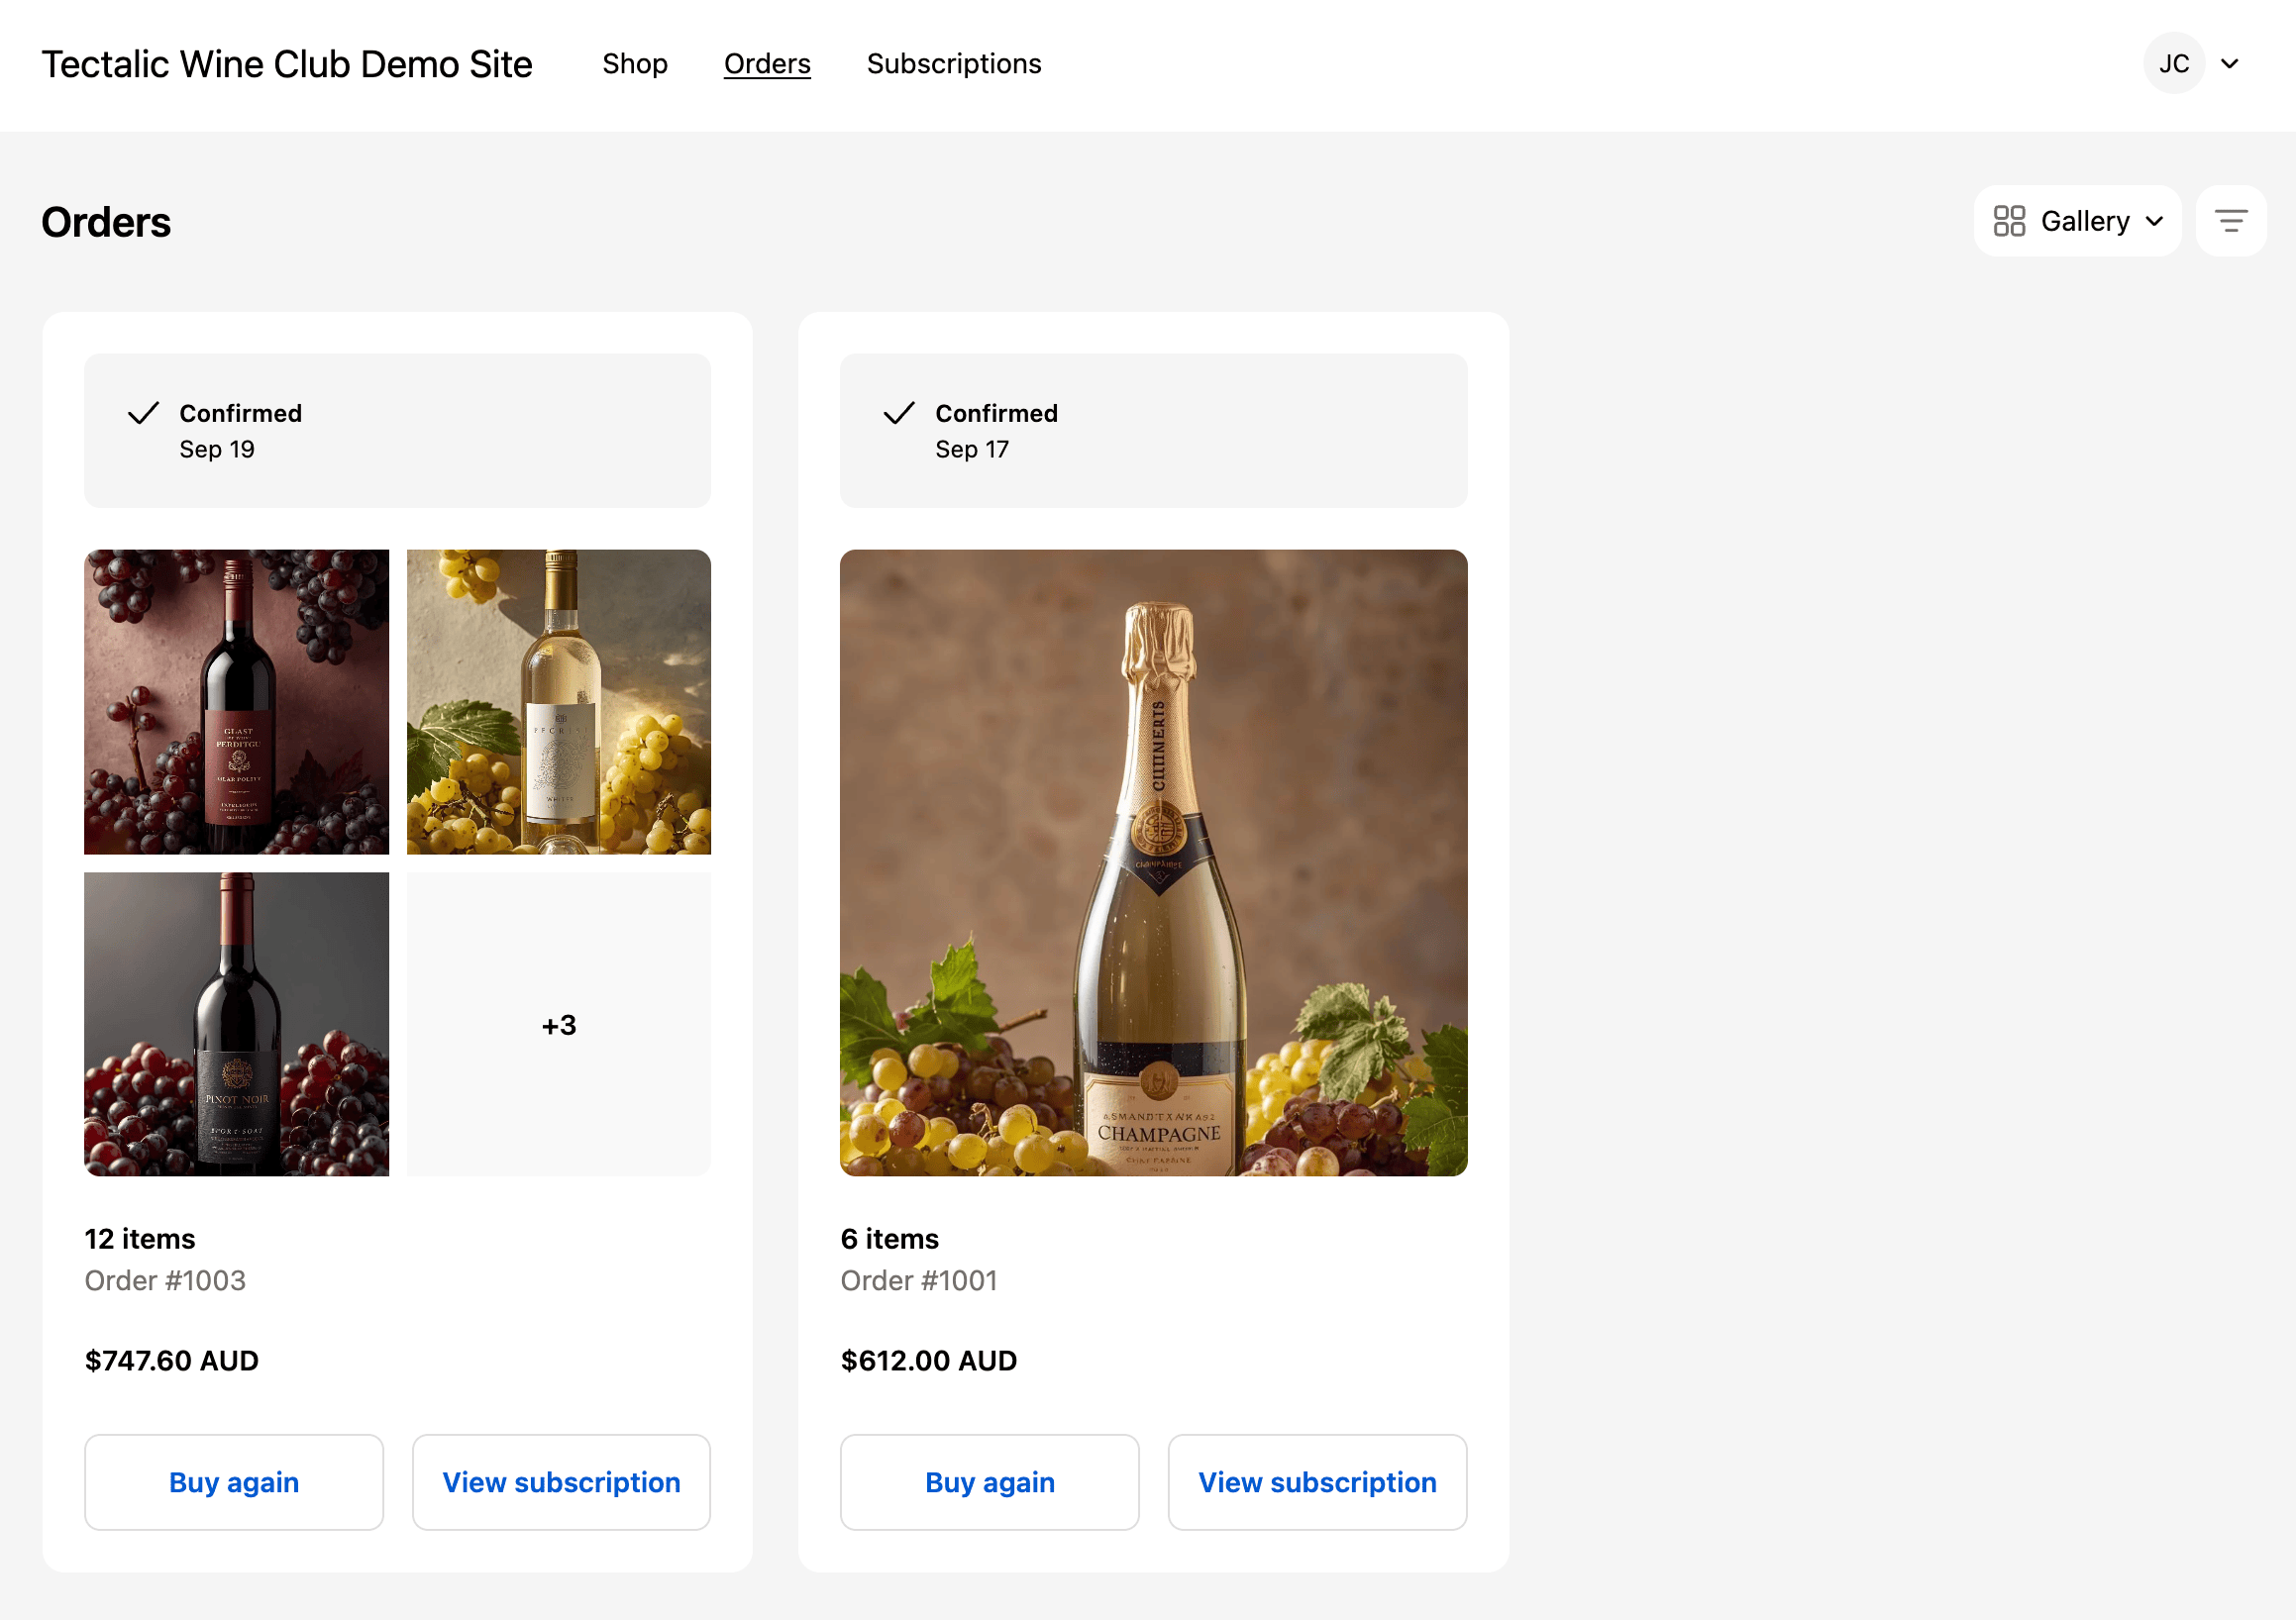Click the checkmark on the Sep 17 order
The height and width of the screenshot is (1620, 2296).
click(x=899, y=413)
